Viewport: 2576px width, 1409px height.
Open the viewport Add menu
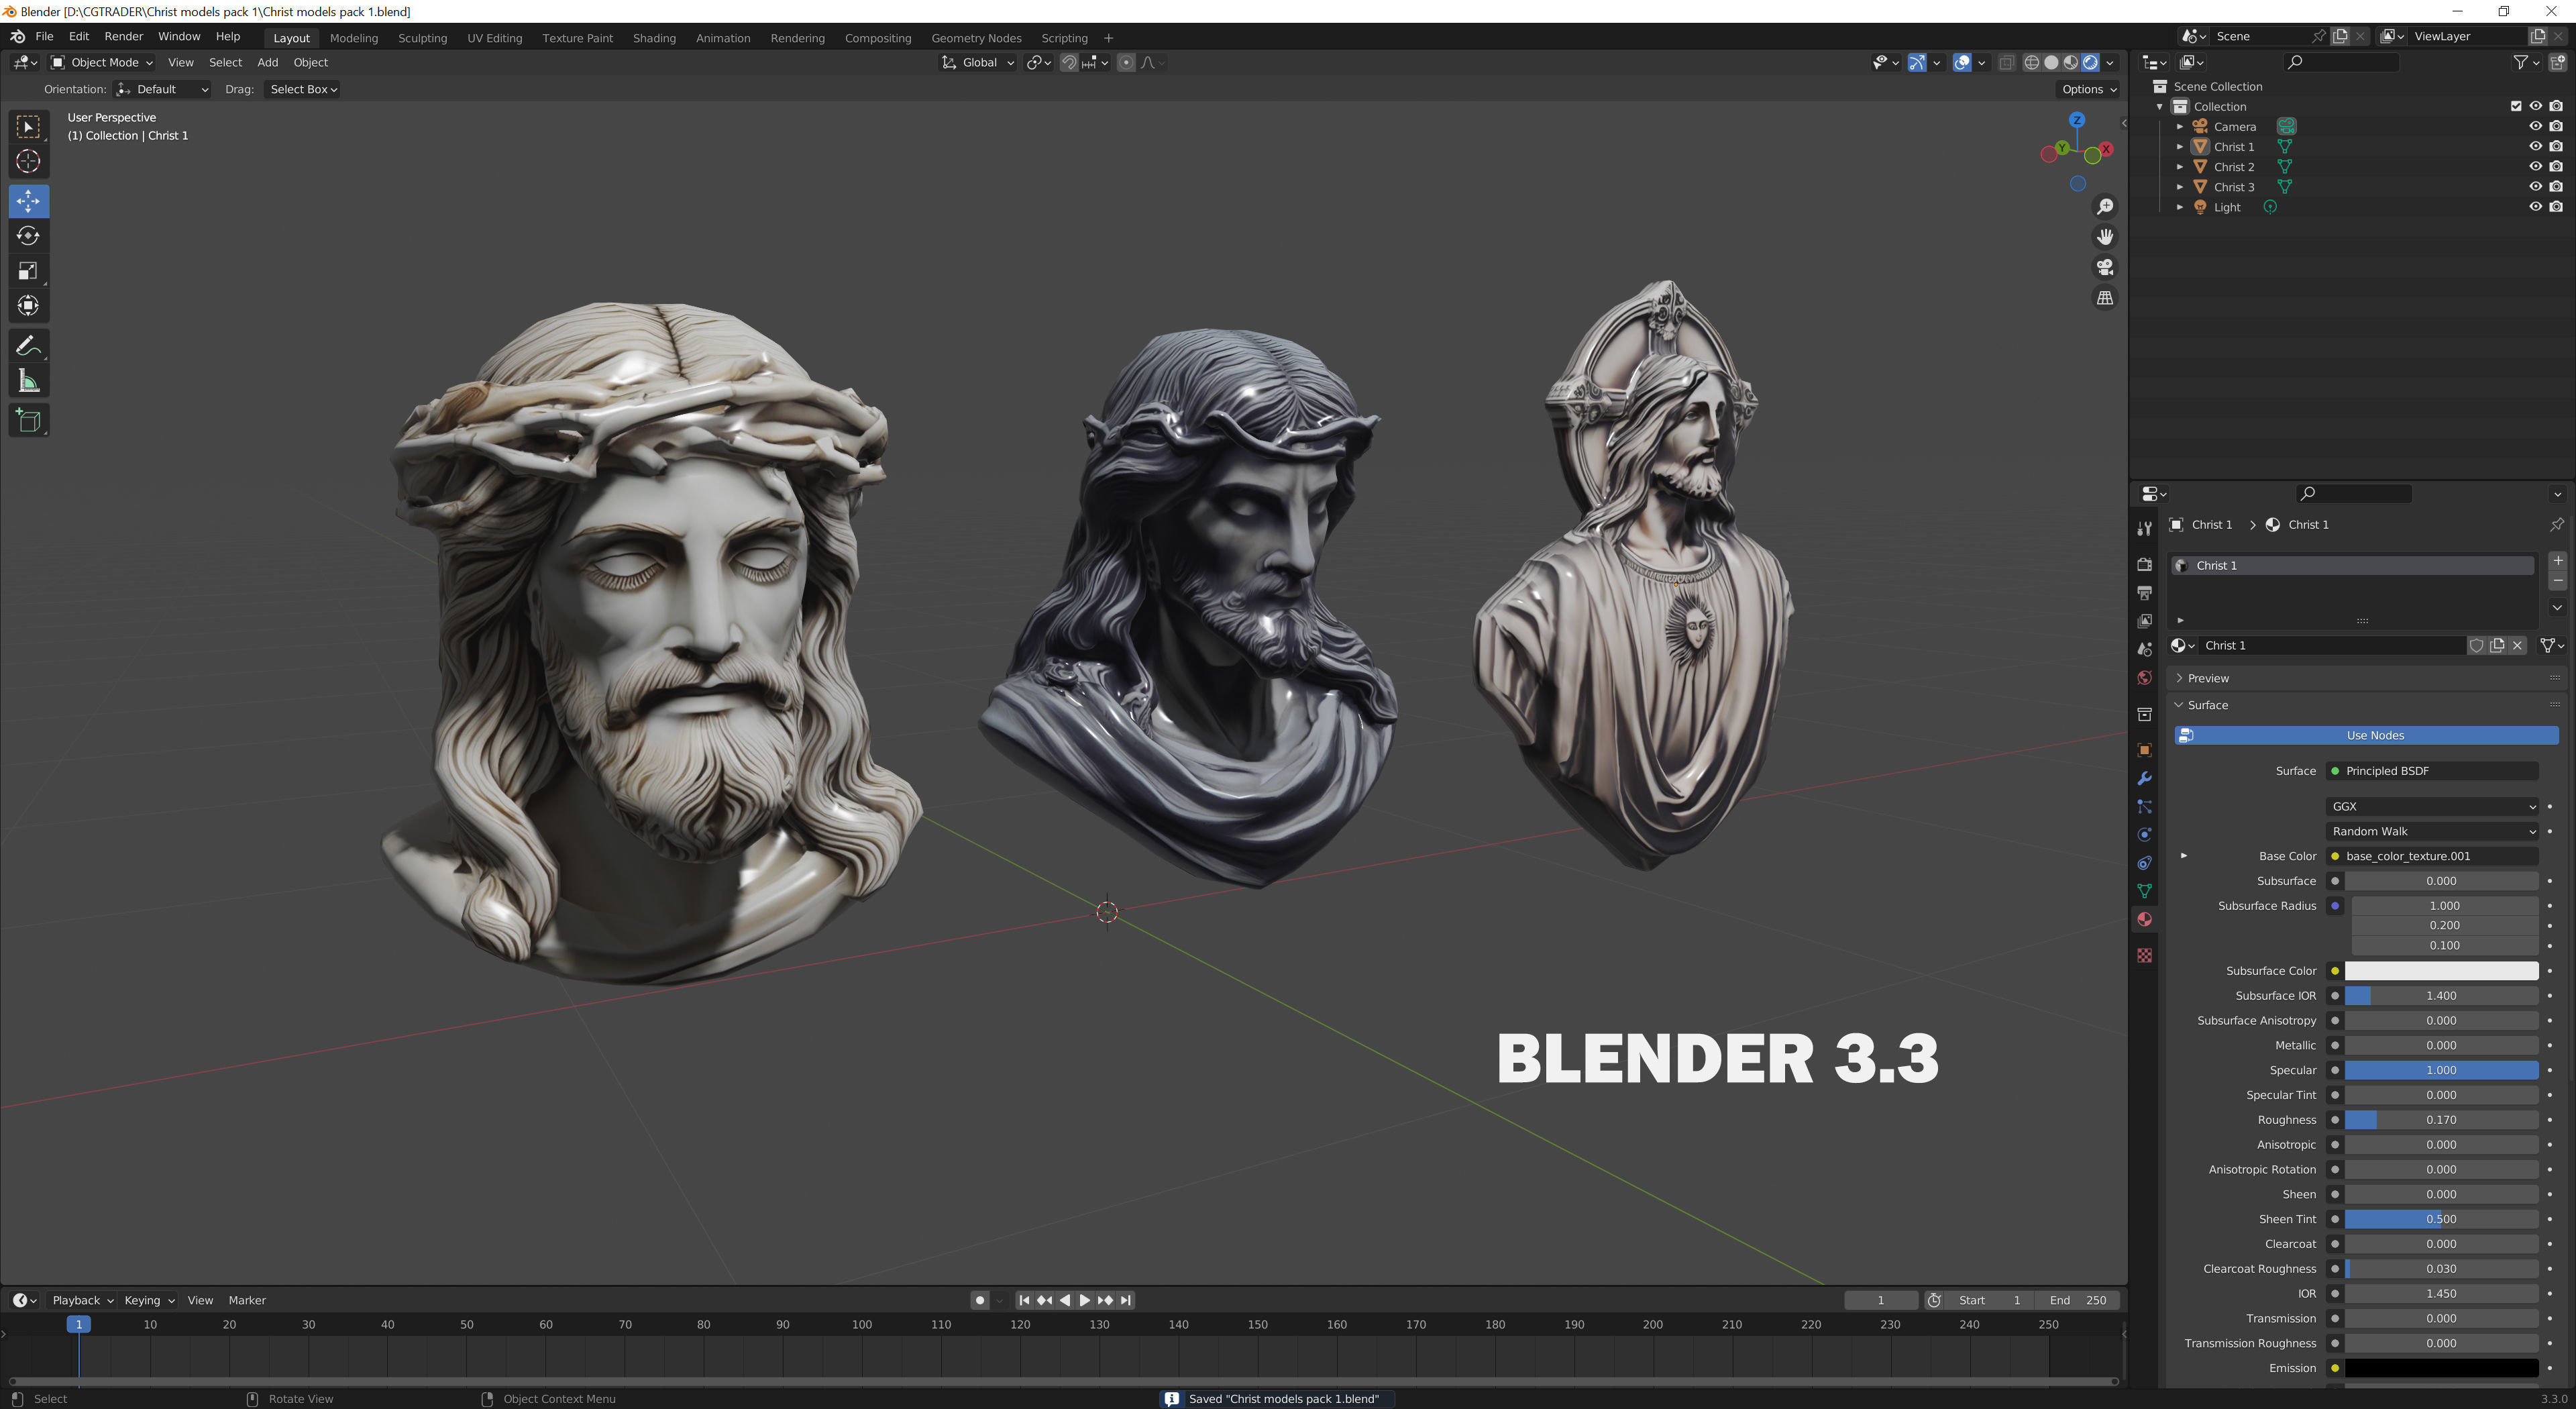click(267, 62)
